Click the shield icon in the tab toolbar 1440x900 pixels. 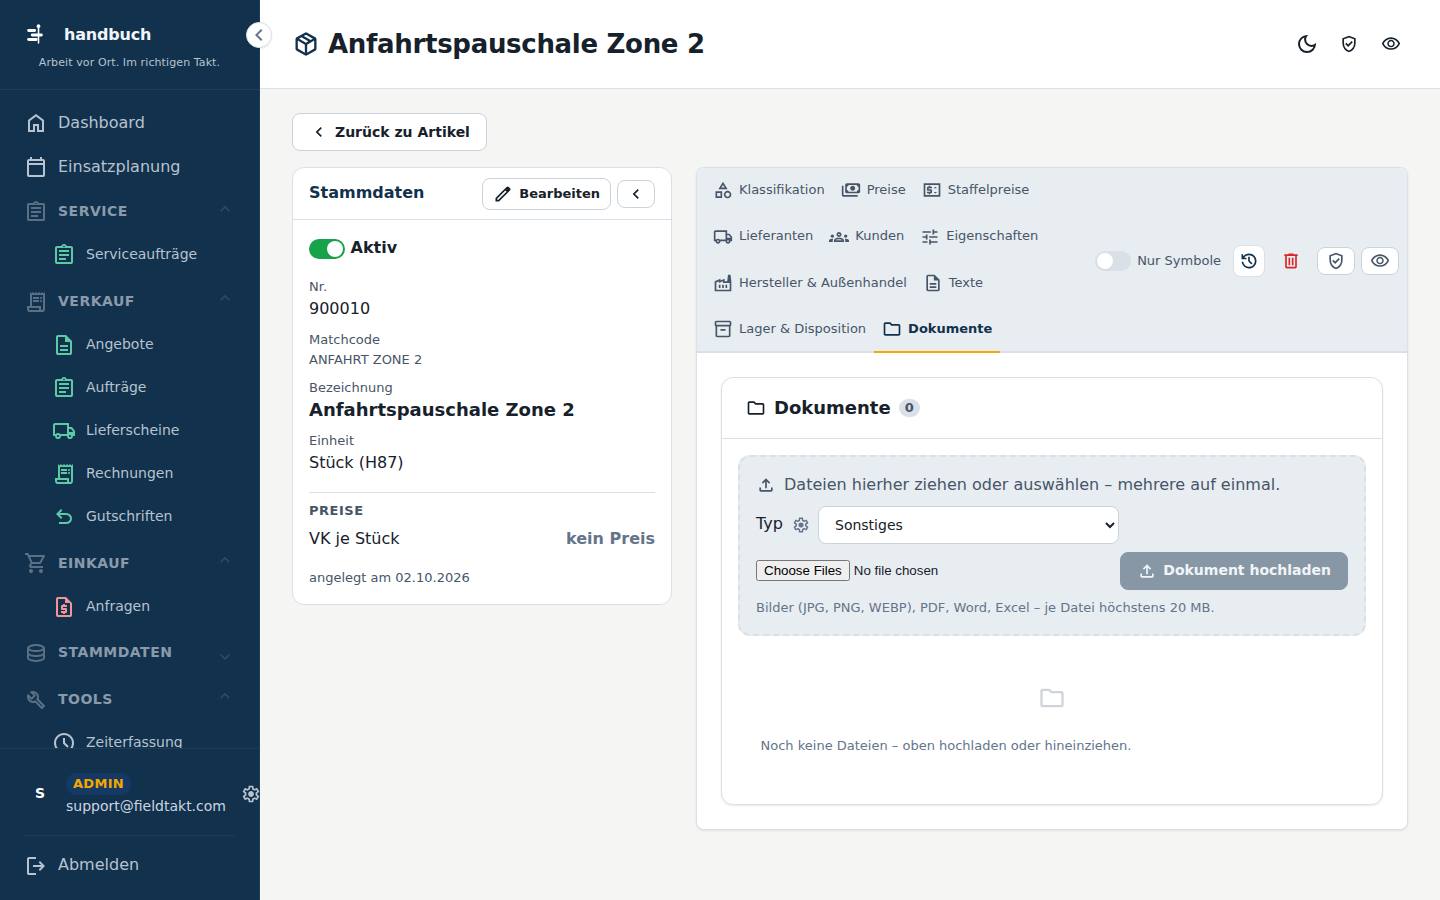1336,261
